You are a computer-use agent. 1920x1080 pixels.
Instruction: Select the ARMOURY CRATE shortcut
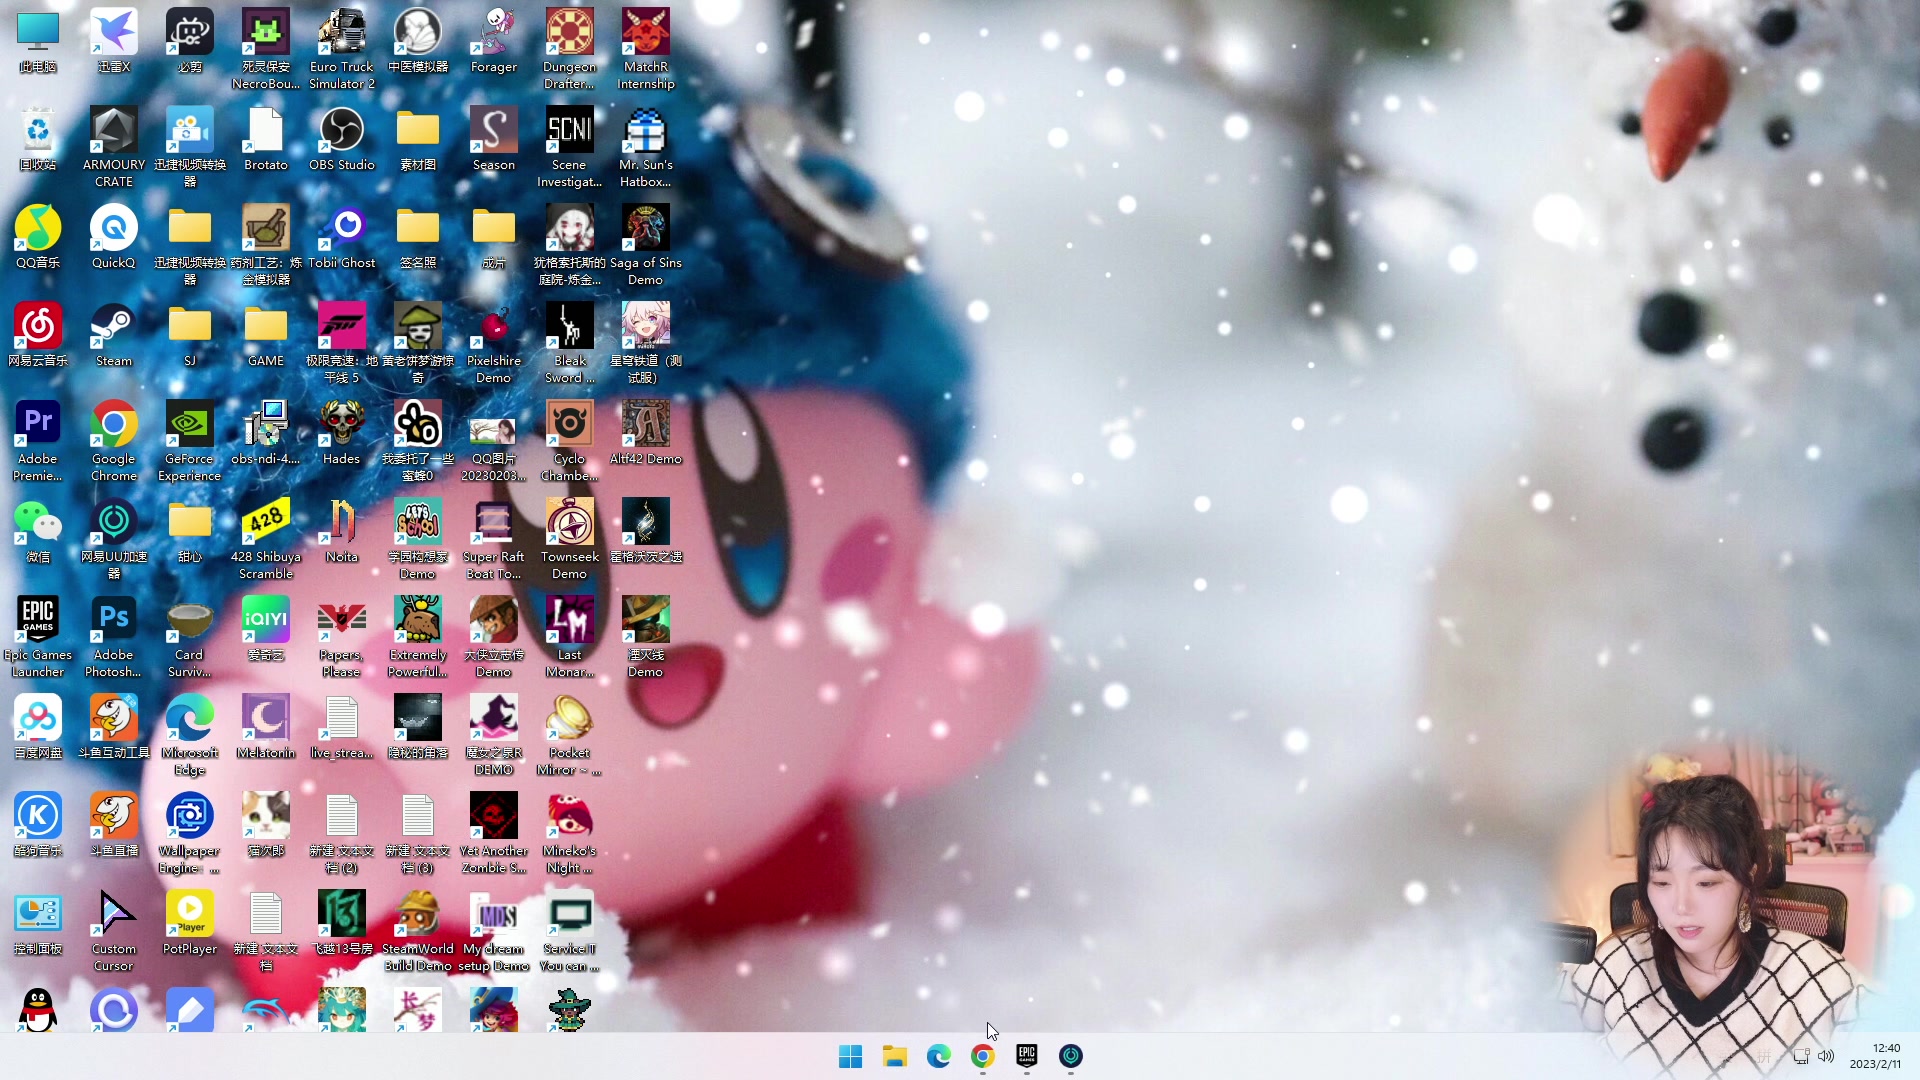click(x=114, y=148)
